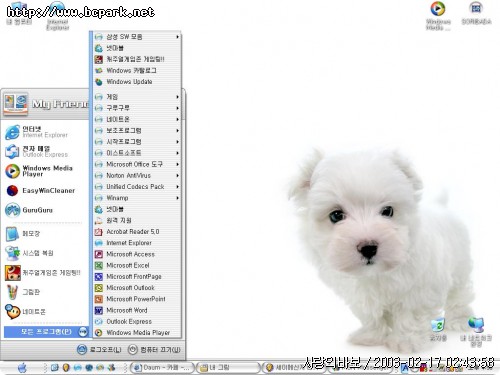This screenshot has height=375, width=500.
Task: Launch Microsoft PowerPoint
Action: (137, 299)
